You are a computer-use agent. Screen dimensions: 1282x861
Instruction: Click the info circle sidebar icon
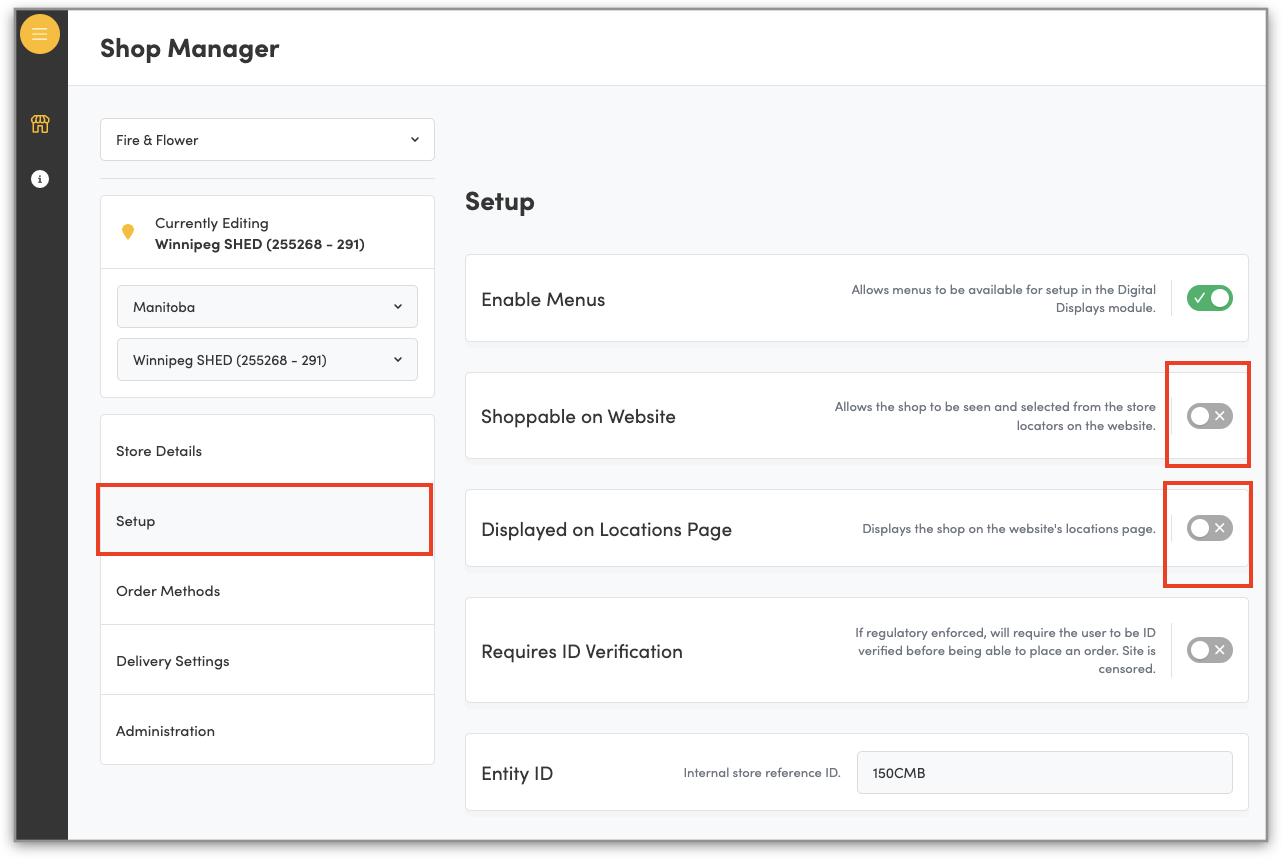coord(40,179)
